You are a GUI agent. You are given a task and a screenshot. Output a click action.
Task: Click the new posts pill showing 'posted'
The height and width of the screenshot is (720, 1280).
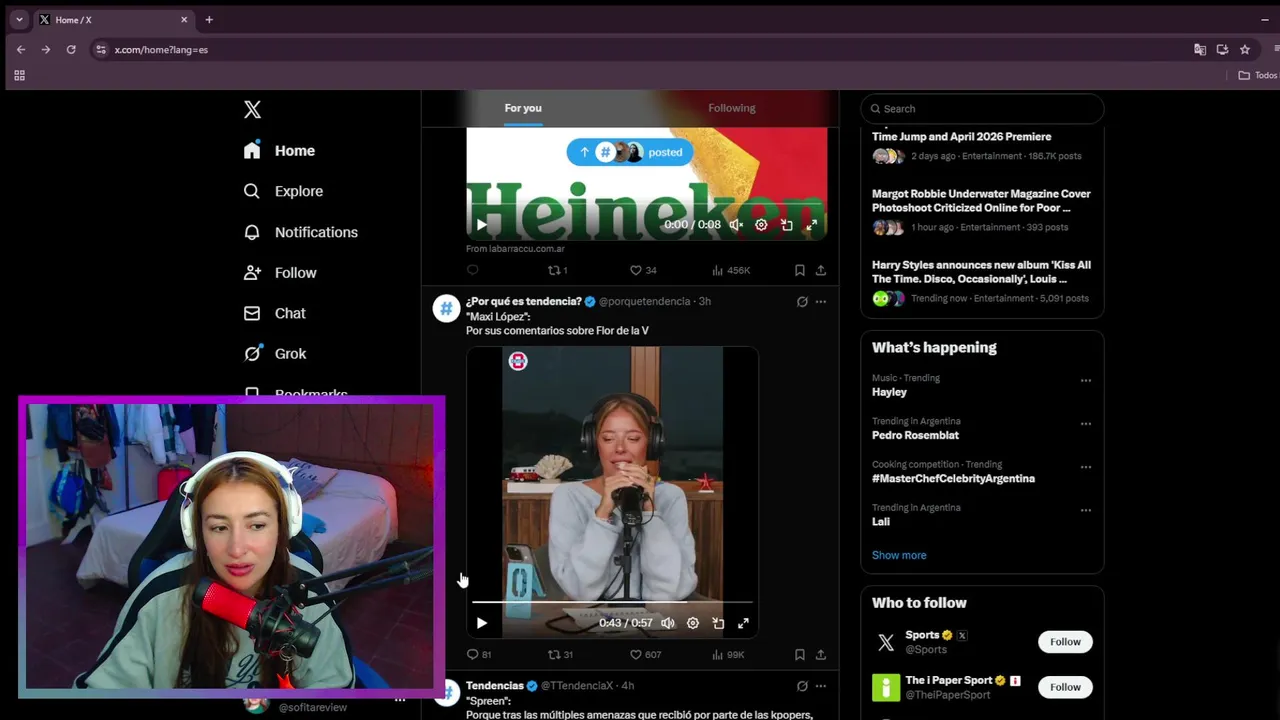click(x=629, y=152)
